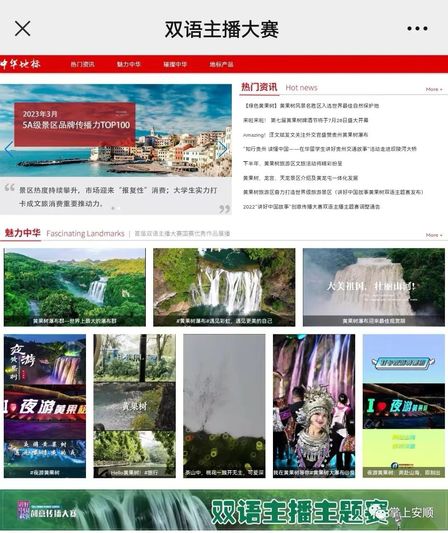Open the #夜游黄果树 night tour video
Screen dimensions: 448x533
(x=45, y=406)
